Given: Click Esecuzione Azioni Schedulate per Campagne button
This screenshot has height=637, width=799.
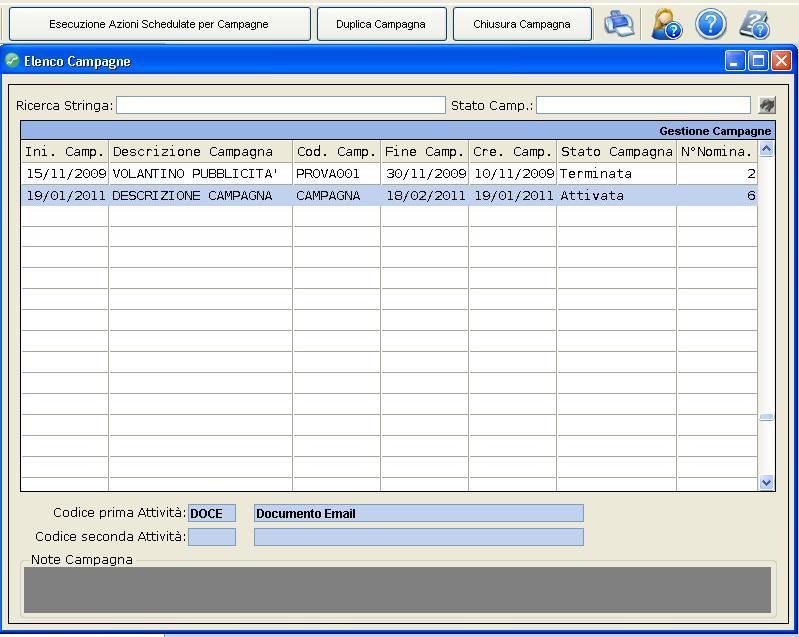Looking at the screenshot, I should click(x=159, y=24).
